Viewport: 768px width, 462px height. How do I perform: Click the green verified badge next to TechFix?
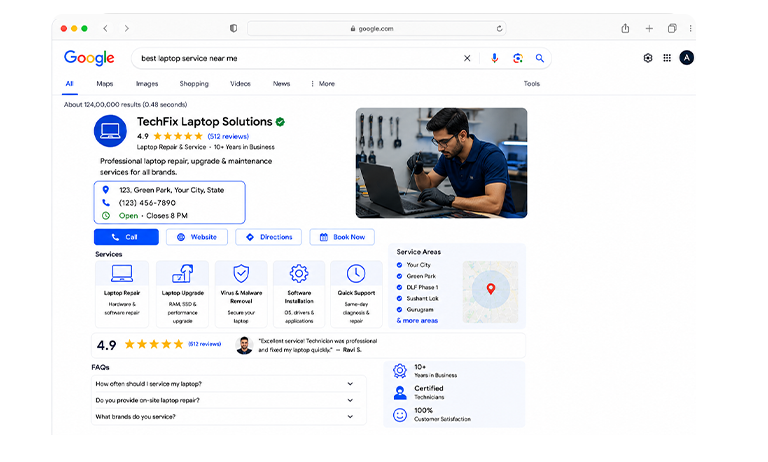coord(280,122)
